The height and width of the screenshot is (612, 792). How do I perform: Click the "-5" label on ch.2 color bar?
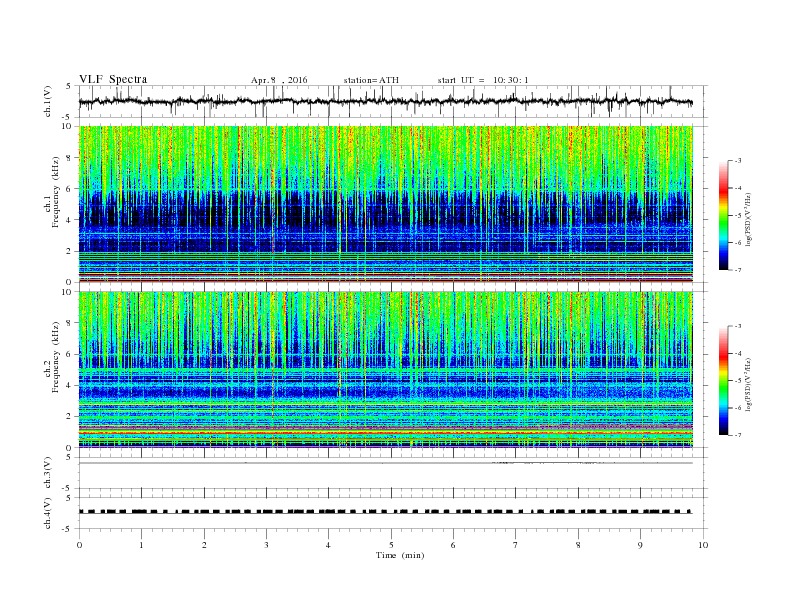click(738, 381)
